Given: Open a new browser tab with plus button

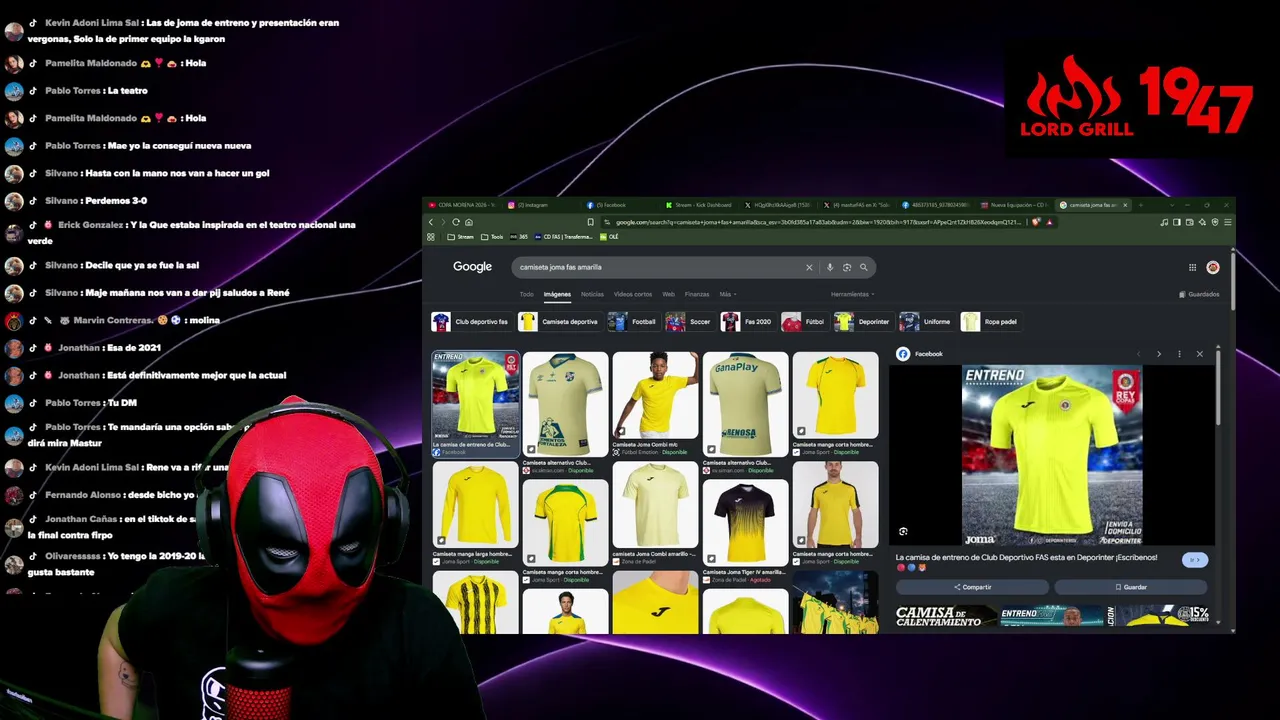Looking at the screenshot, I should 1139,205.
